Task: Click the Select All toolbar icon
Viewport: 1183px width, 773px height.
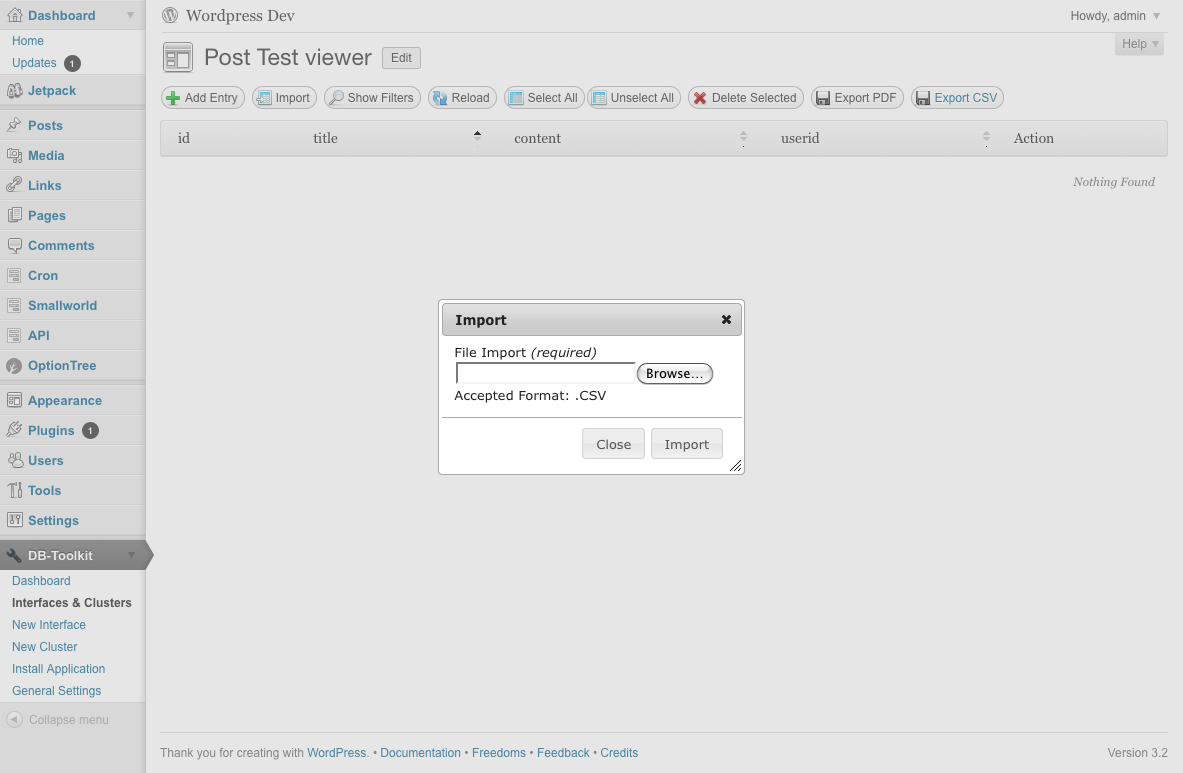Action: coord(516,98)
